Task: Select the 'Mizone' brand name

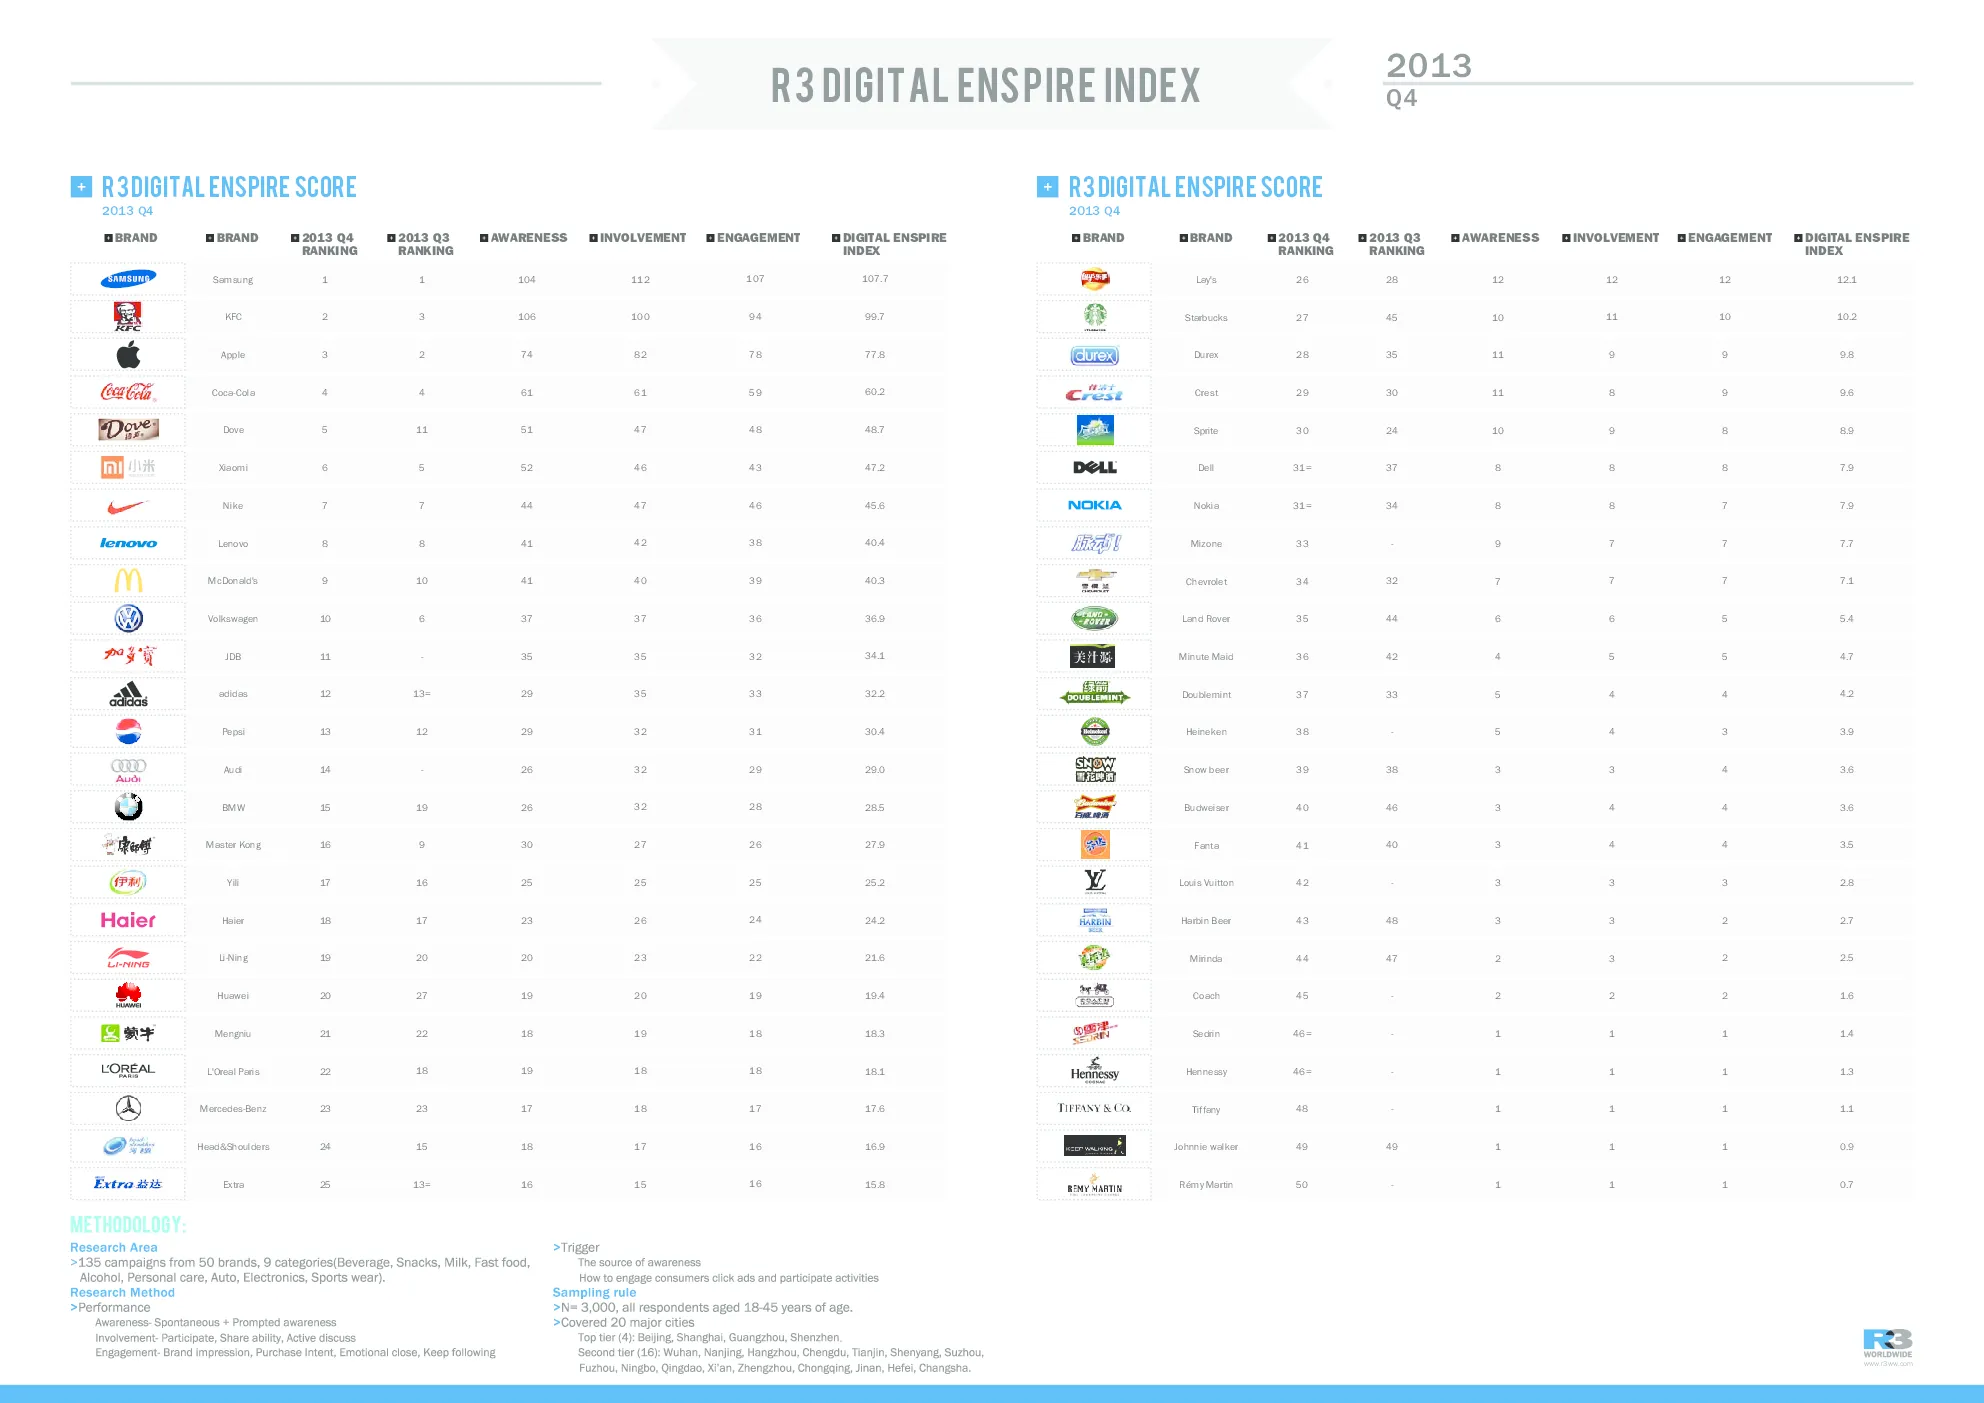Action: pos(1206,544)
